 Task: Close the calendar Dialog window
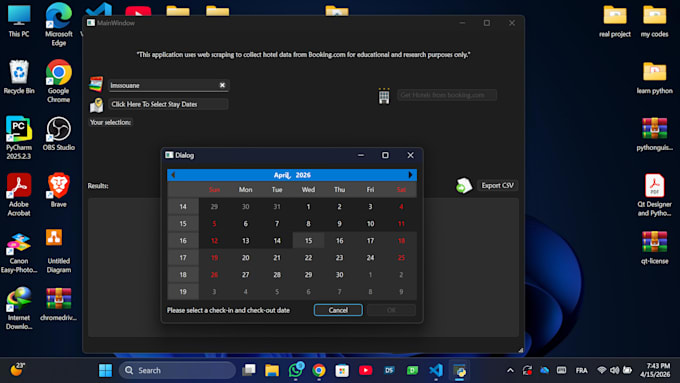410,155
